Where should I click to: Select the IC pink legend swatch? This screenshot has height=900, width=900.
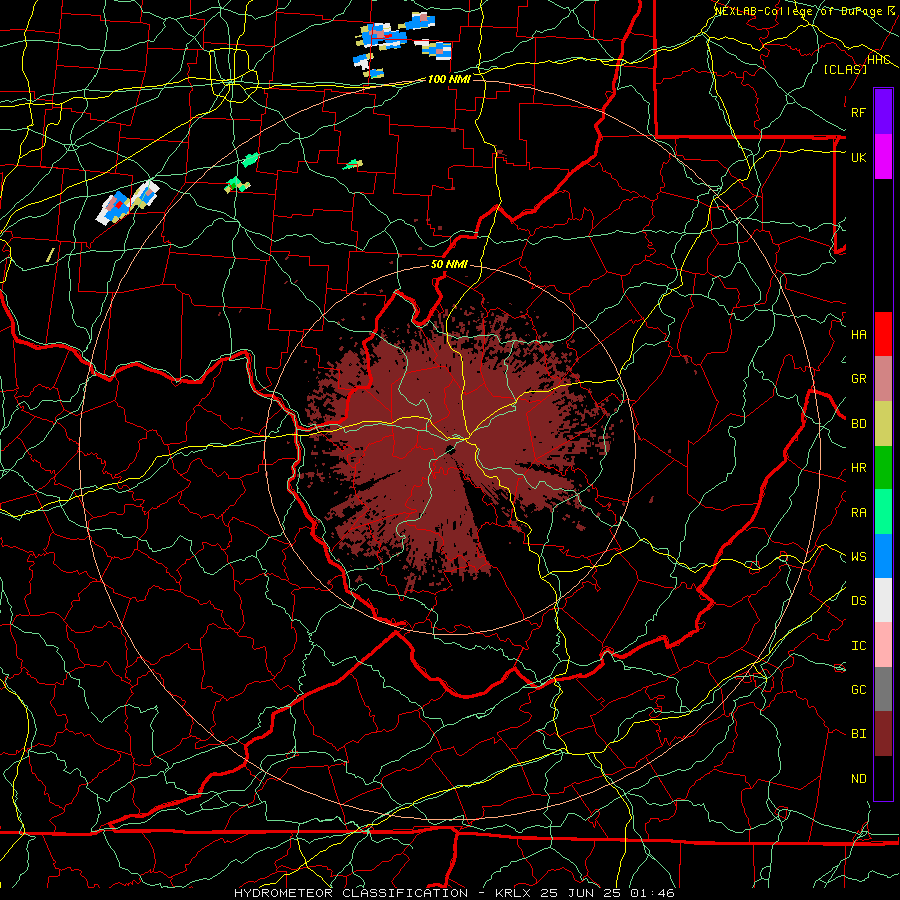click(883, 645)
